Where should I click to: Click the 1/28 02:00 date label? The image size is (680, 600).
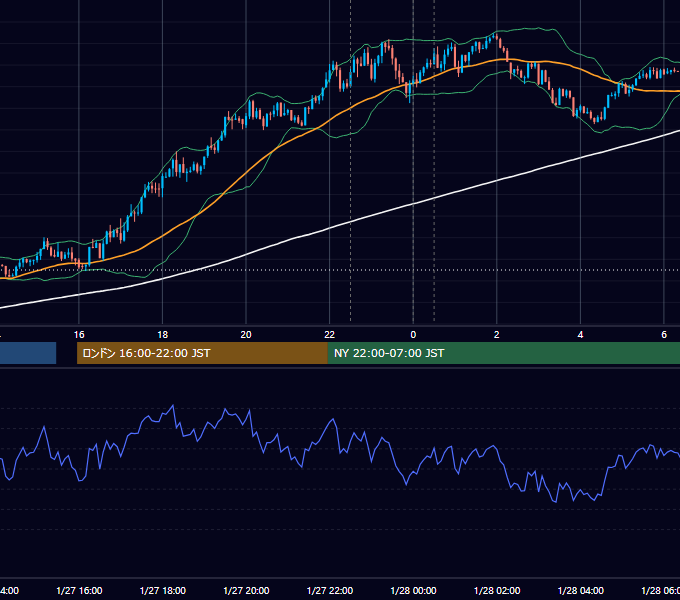pos(497,590)
